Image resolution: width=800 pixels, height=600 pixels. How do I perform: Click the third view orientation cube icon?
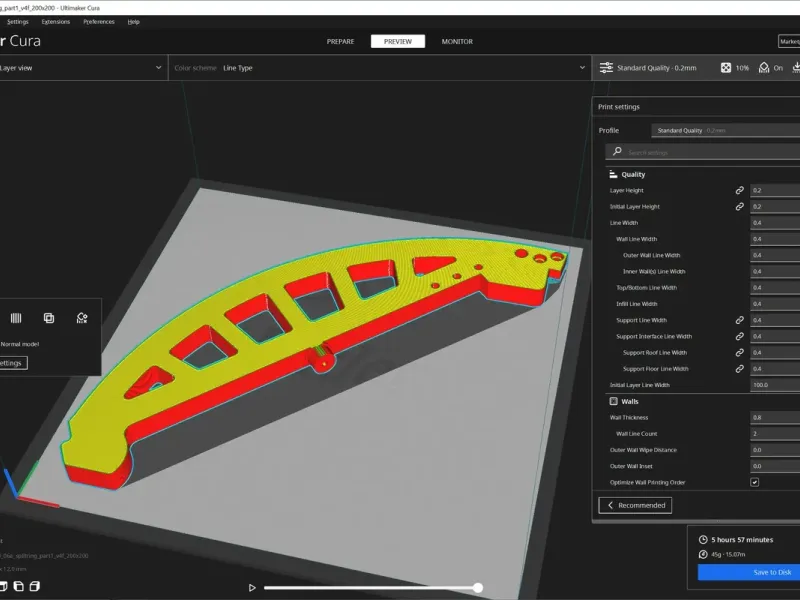35,586
